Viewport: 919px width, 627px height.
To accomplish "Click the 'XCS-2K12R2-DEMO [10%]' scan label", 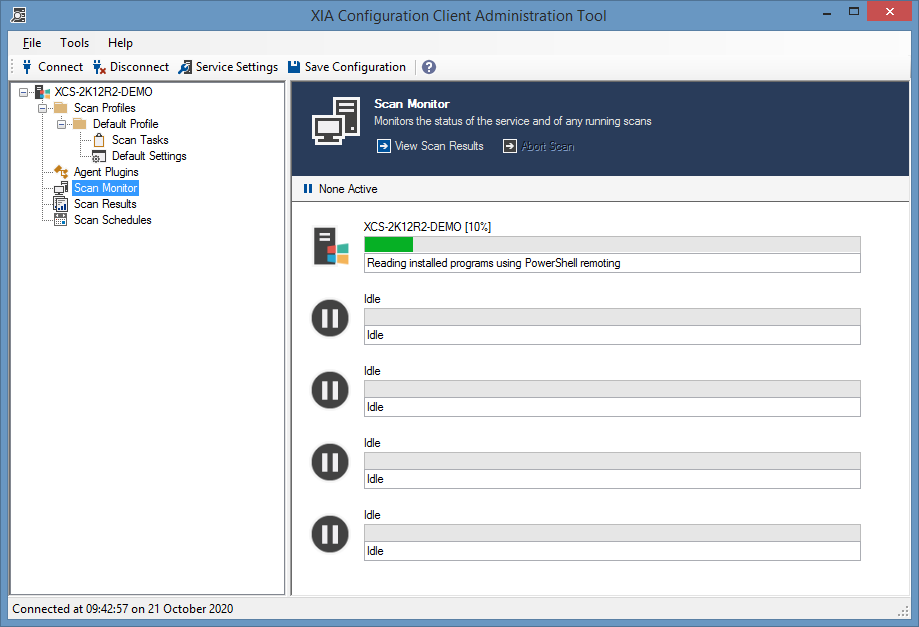I will click(427, 227).
